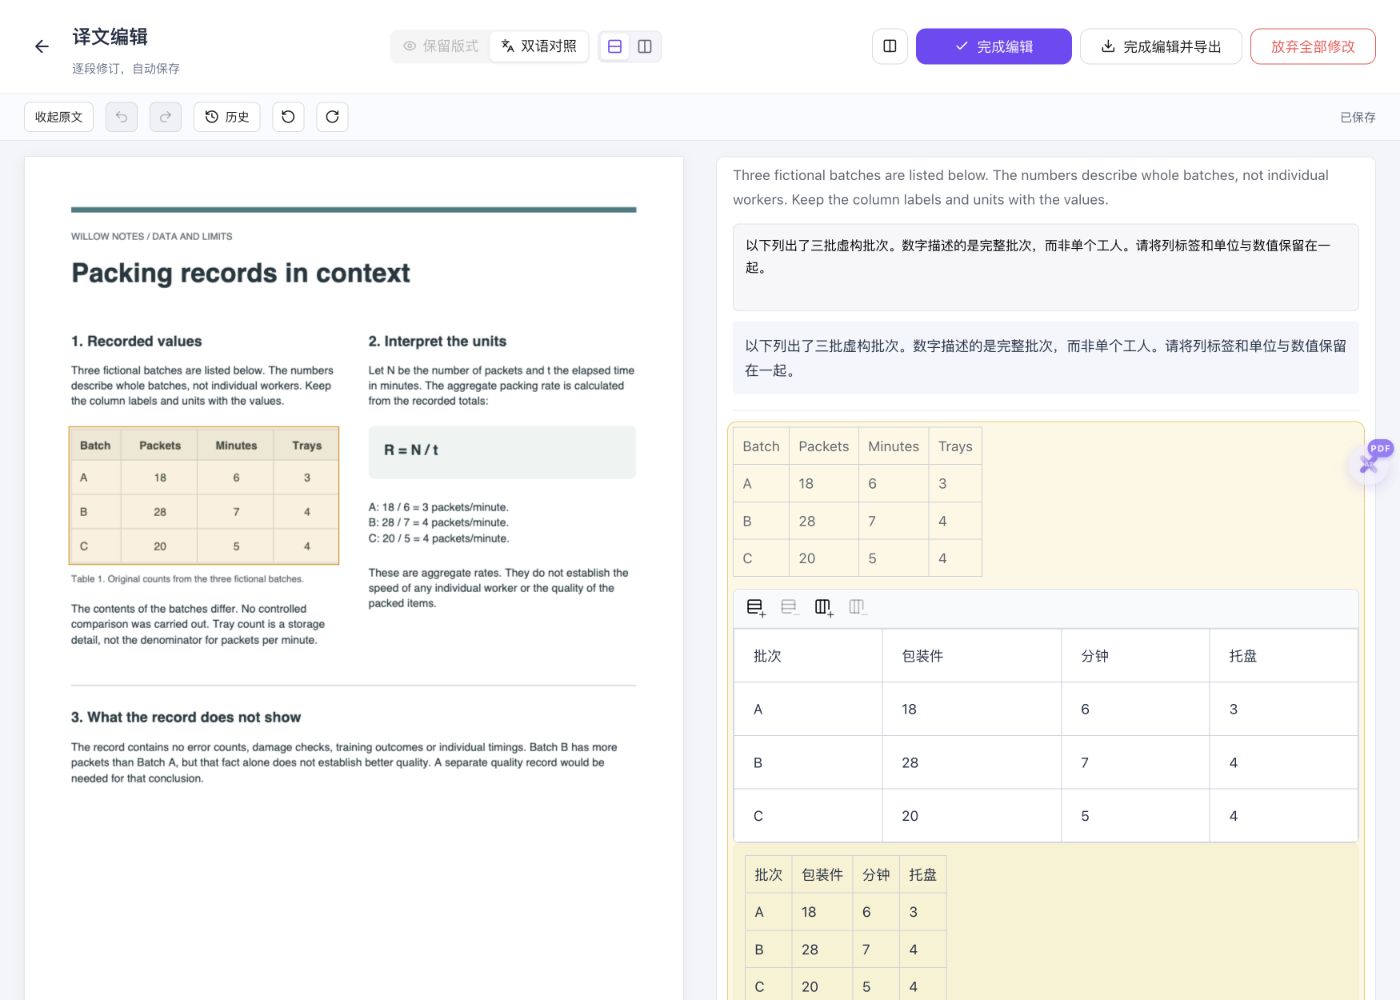Click the clockwise refresh icon
The height and width of the screenshot is (1000, 1400).
click(x=332, y=117)
